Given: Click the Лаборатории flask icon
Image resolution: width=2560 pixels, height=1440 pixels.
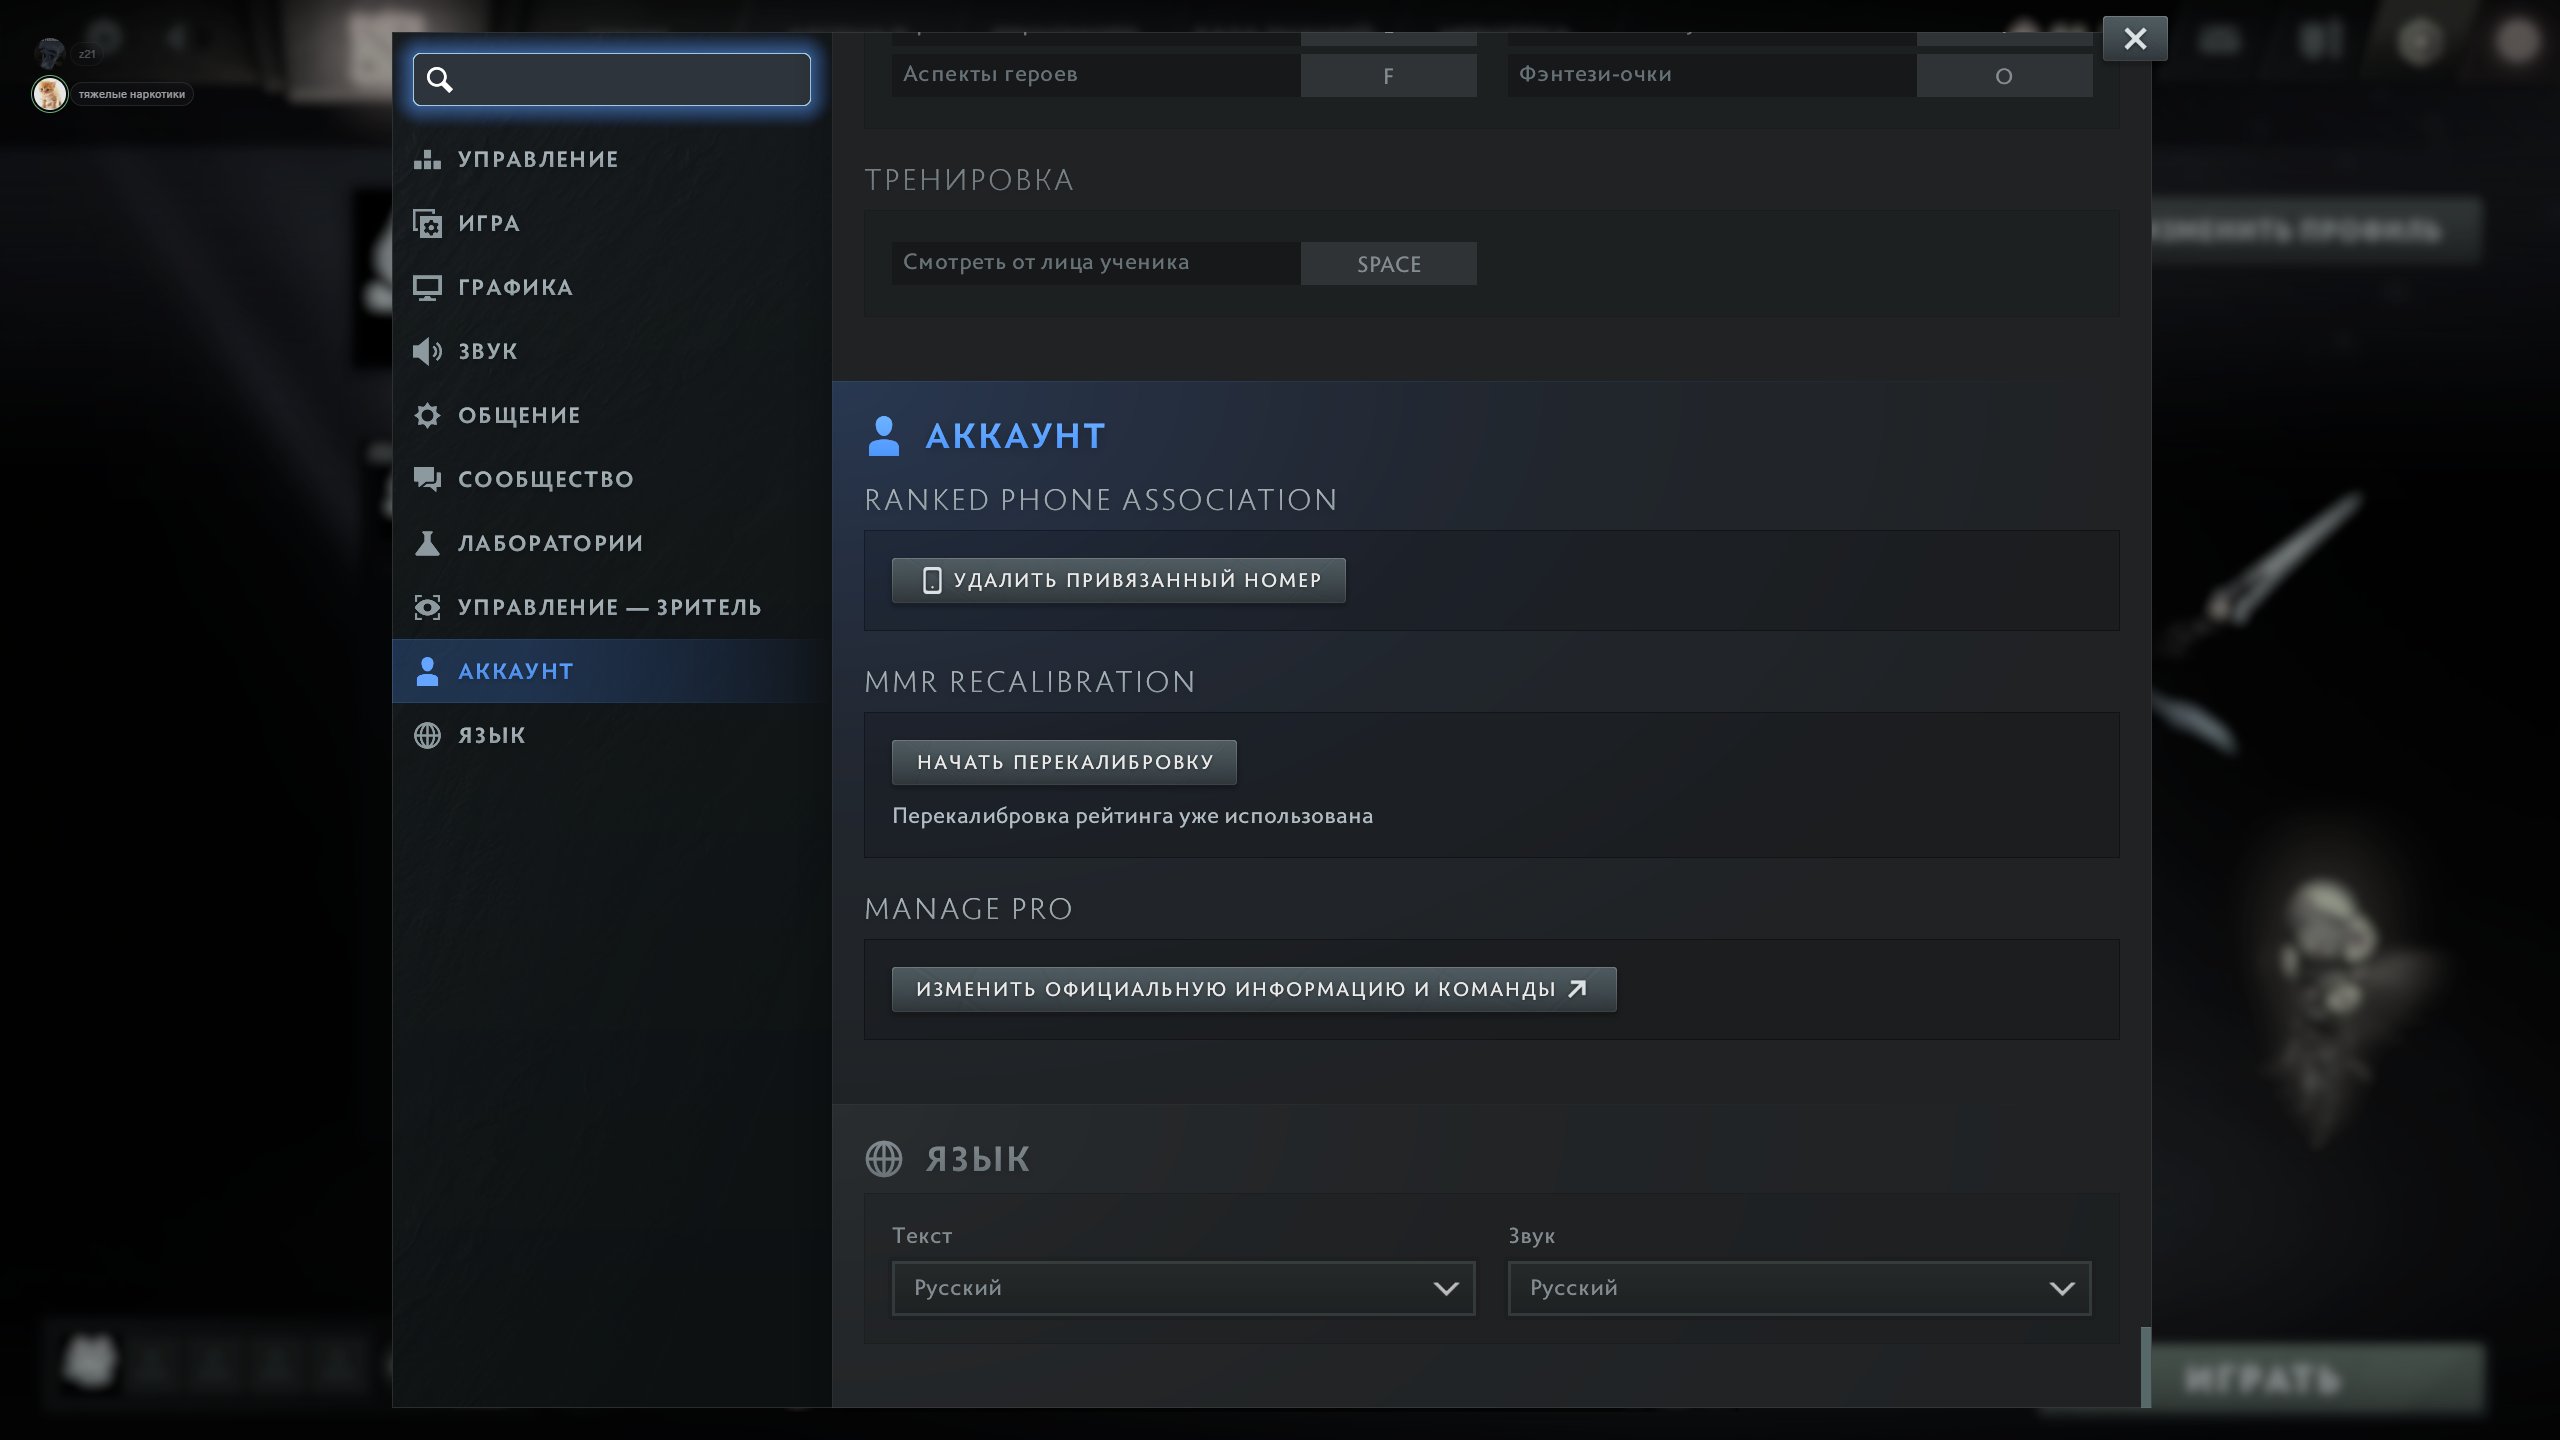Looking at the screenshot, I should tap(427, 543).
